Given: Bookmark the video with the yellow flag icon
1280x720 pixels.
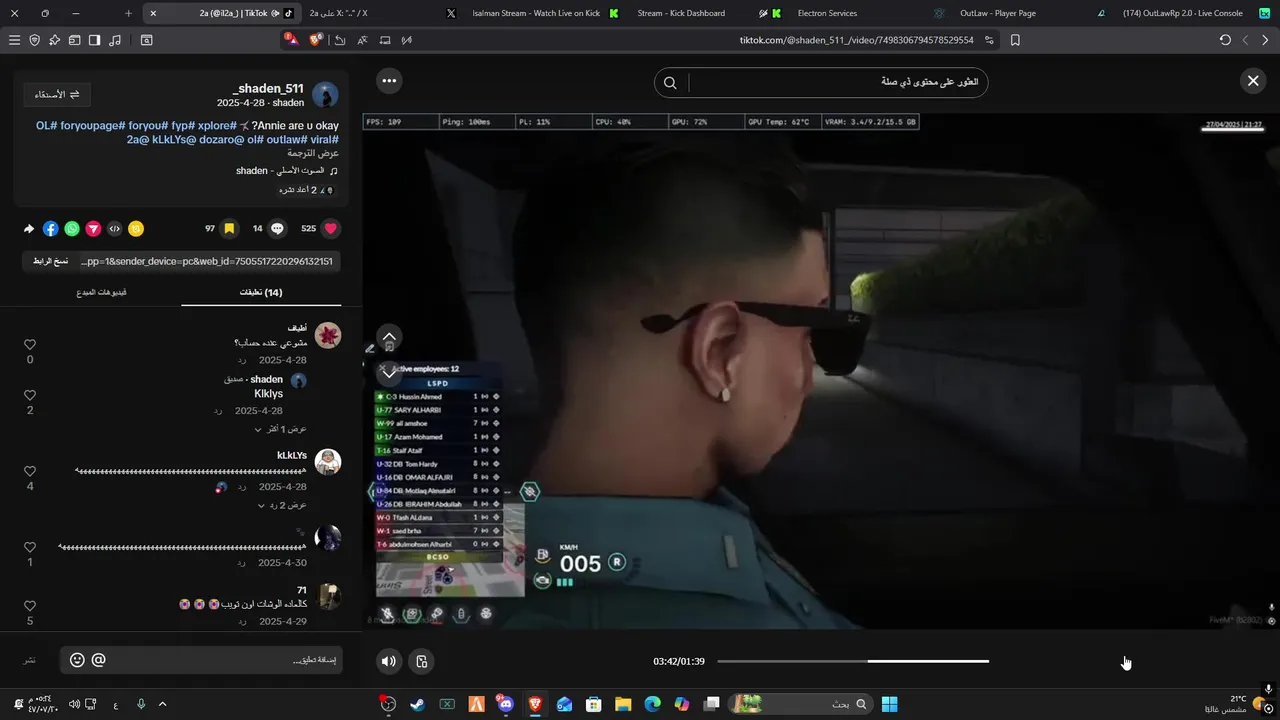Looking at the screenshot, I should [229, 228].
